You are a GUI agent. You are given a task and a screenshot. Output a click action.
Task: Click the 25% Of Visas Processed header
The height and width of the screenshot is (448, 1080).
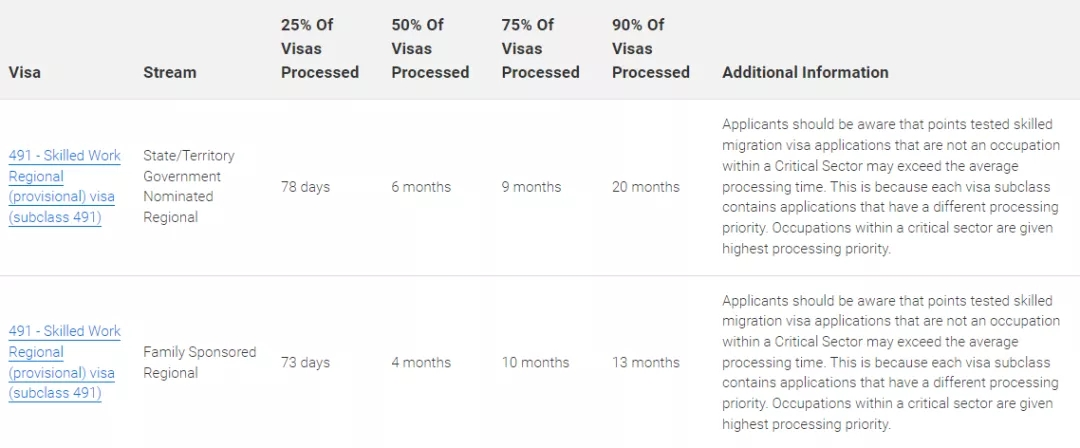coord(319,49)
